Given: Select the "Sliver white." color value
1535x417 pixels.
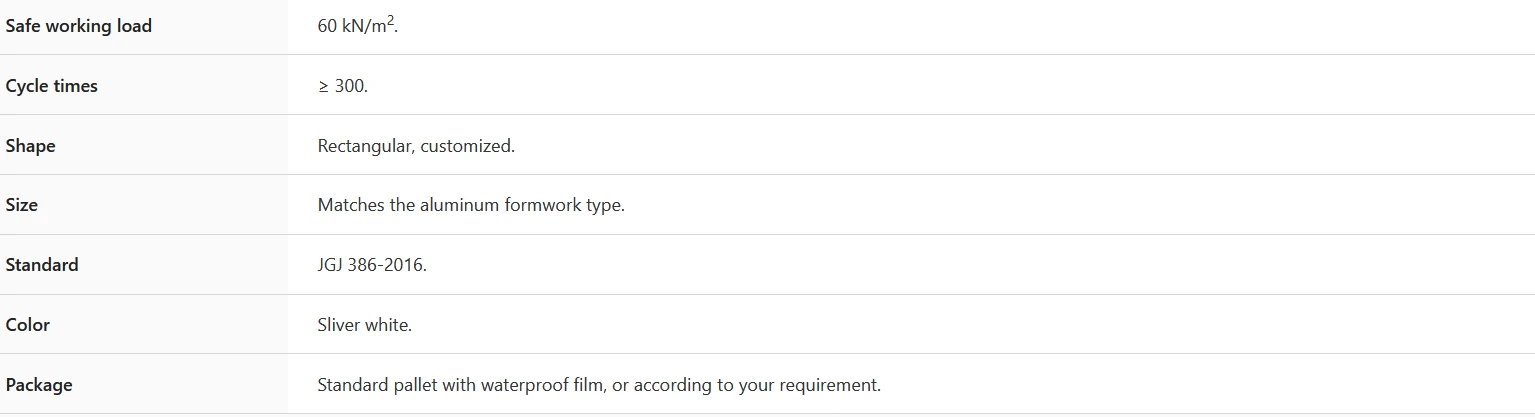Looking at the screenshot, I should click(x=365, y=325).
